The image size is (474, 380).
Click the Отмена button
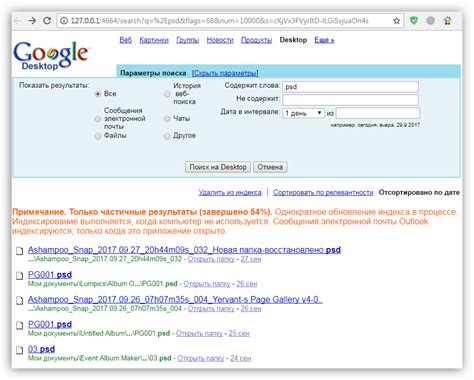(270, 167)
